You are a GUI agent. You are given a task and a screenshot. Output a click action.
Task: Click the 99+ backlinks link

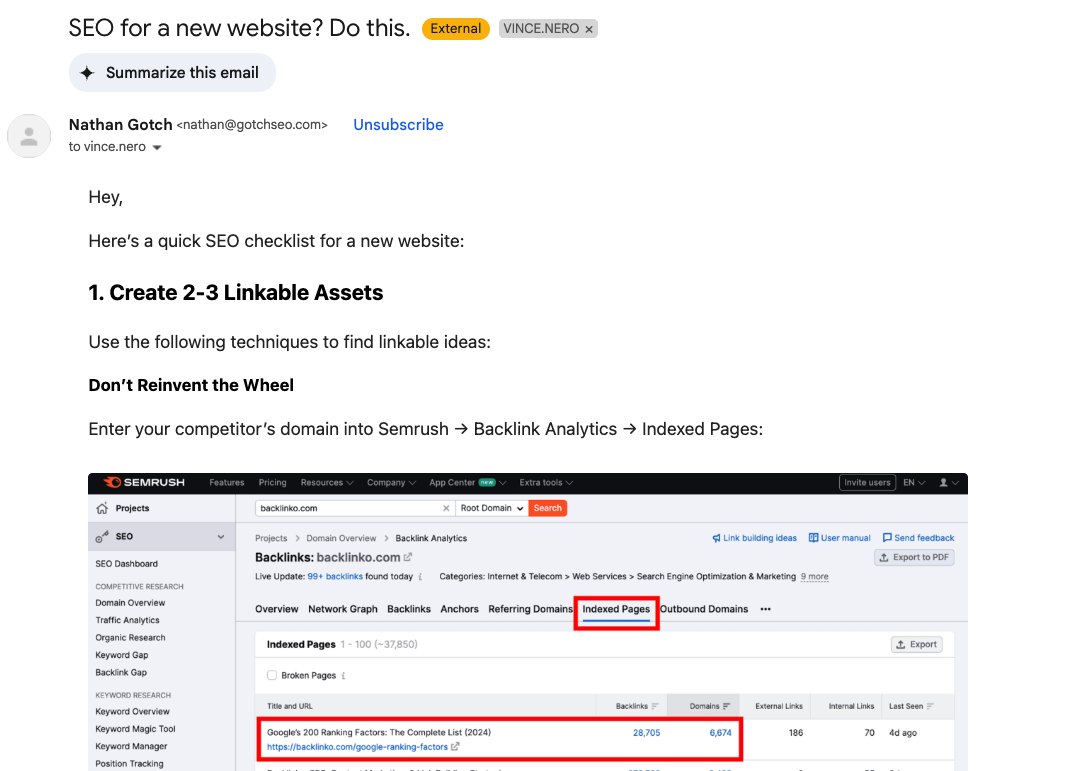335,576
